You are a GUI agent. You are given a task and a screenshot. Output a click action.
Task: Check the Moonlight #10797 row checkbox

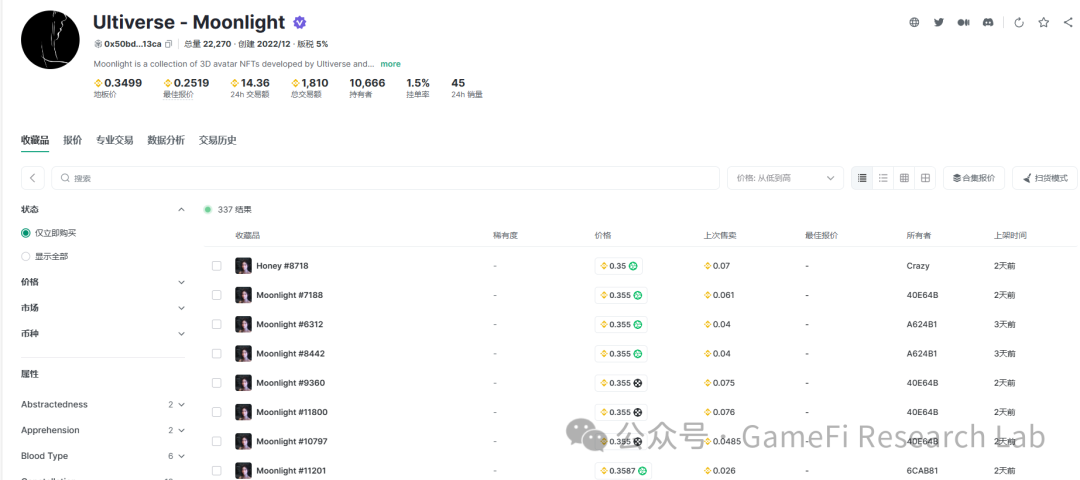click(x=217, y=441)
